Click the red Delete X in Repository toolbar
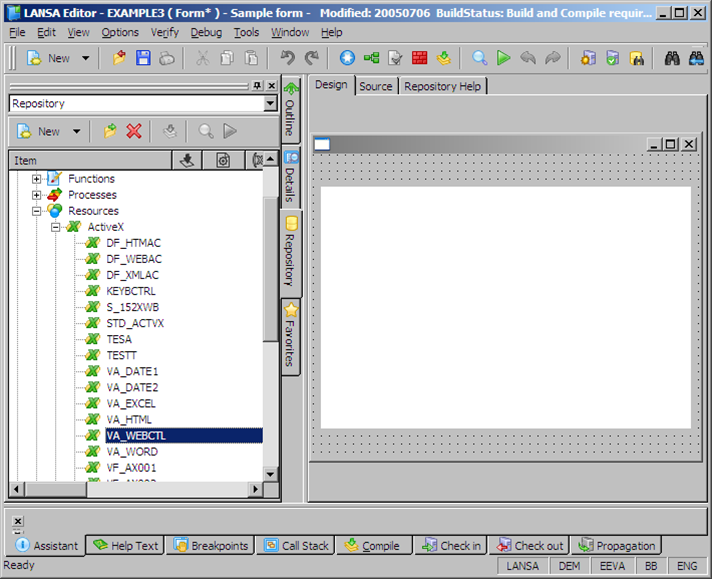 pos(134,131)
